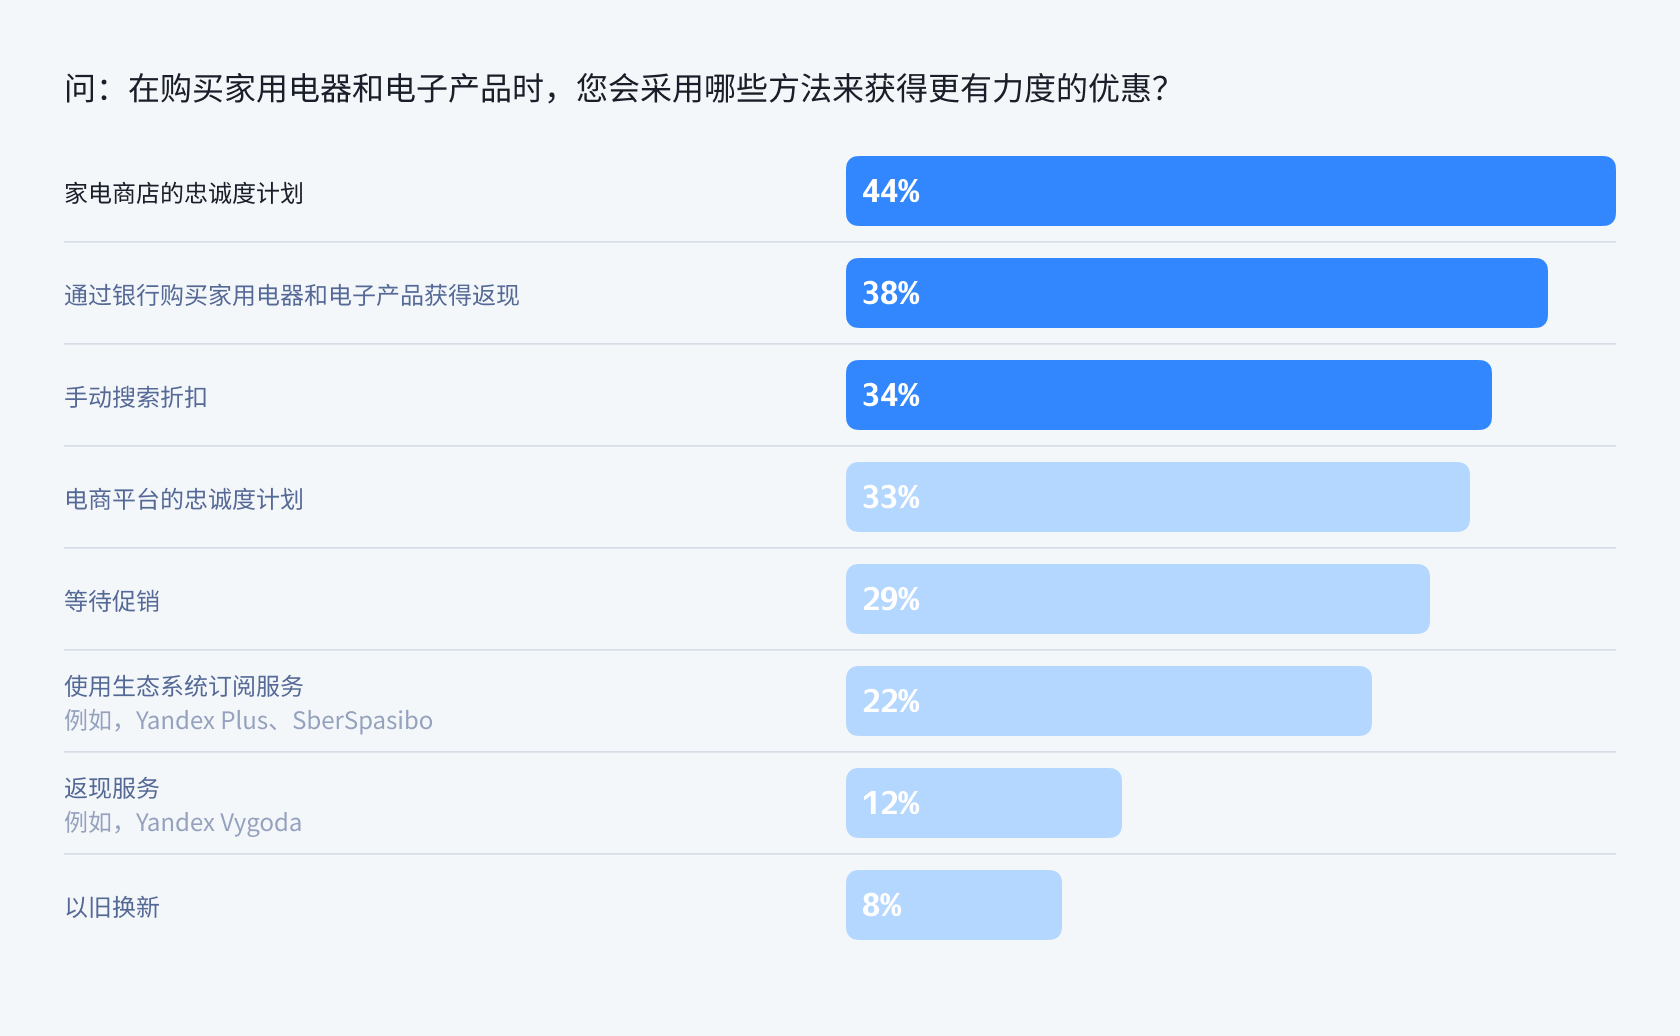Image resolution: width=1680 pixels, height=1036 pixels.
Task: Select the label 通过银行购买家用电器和电子产品获得返现
Action: 292,295
